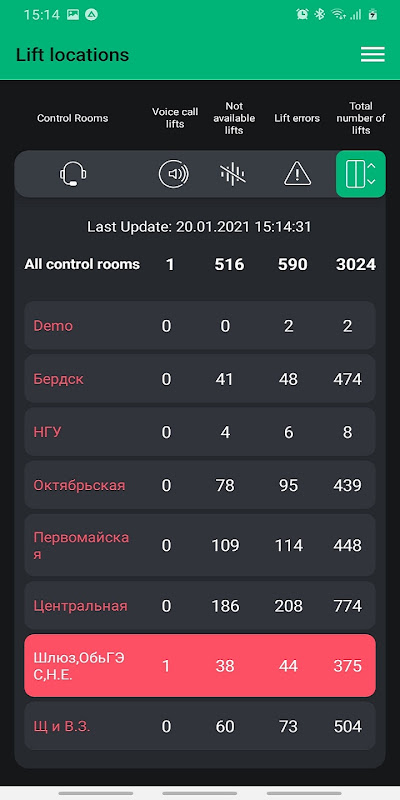
Task: Select the All control rooms summary row
Action: click(x=200, y=264)
